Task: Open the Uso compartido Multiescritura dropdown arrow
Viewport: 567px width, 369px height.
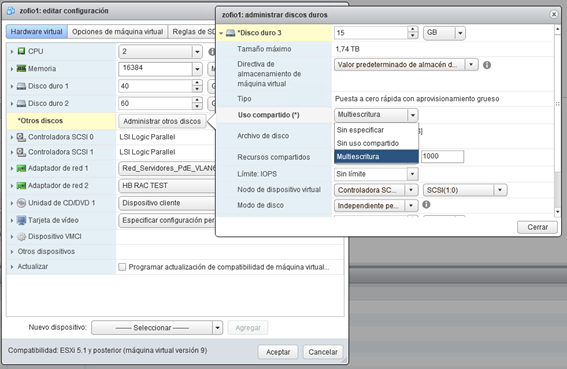Action: (413, 115)
